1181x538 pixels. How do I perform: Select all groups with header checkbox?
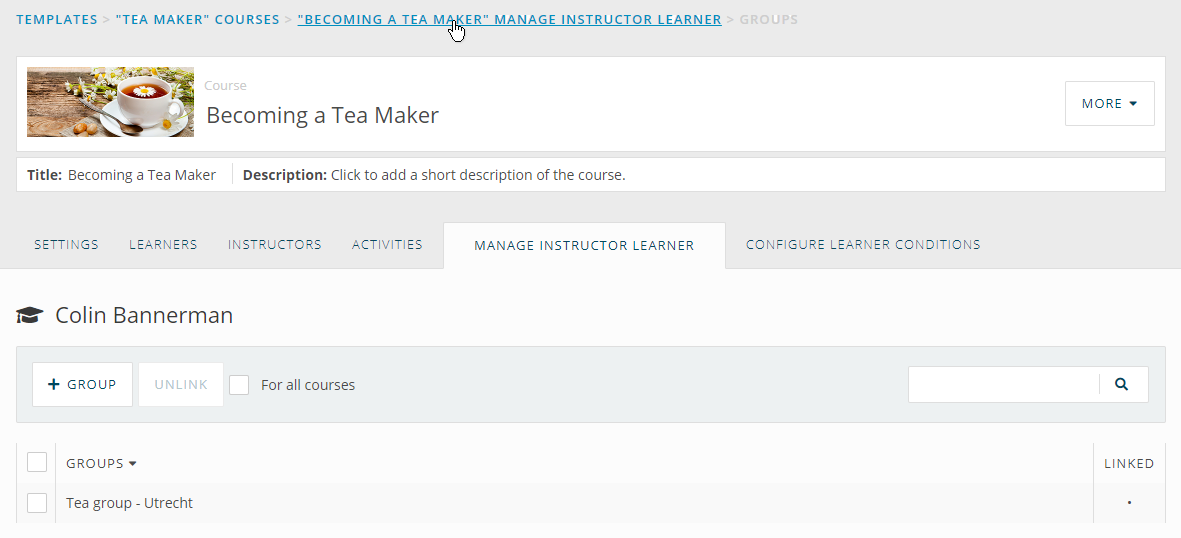37,462
